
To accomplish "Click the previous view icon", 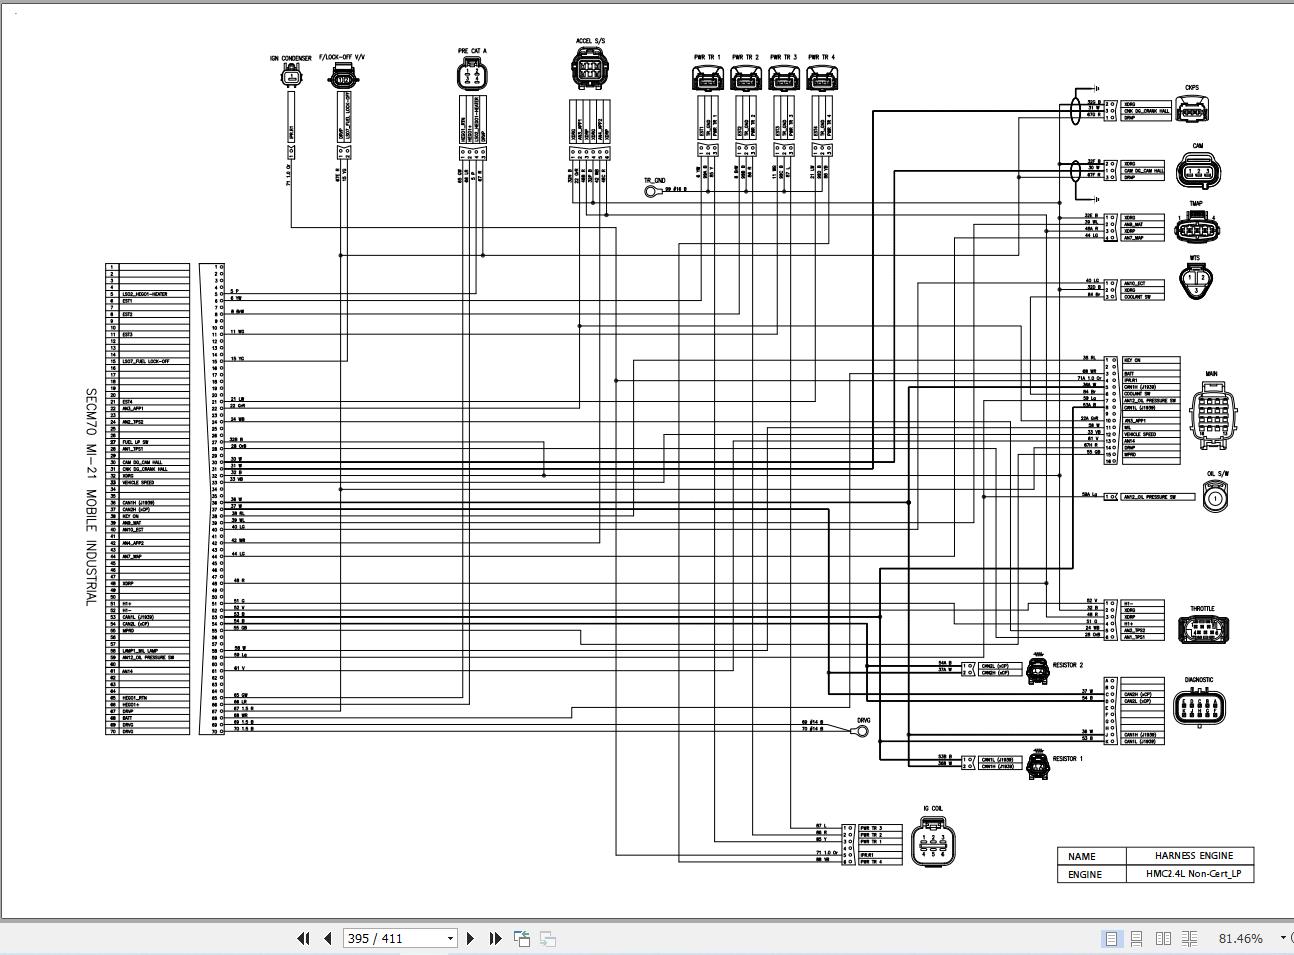I will [522, 938].
